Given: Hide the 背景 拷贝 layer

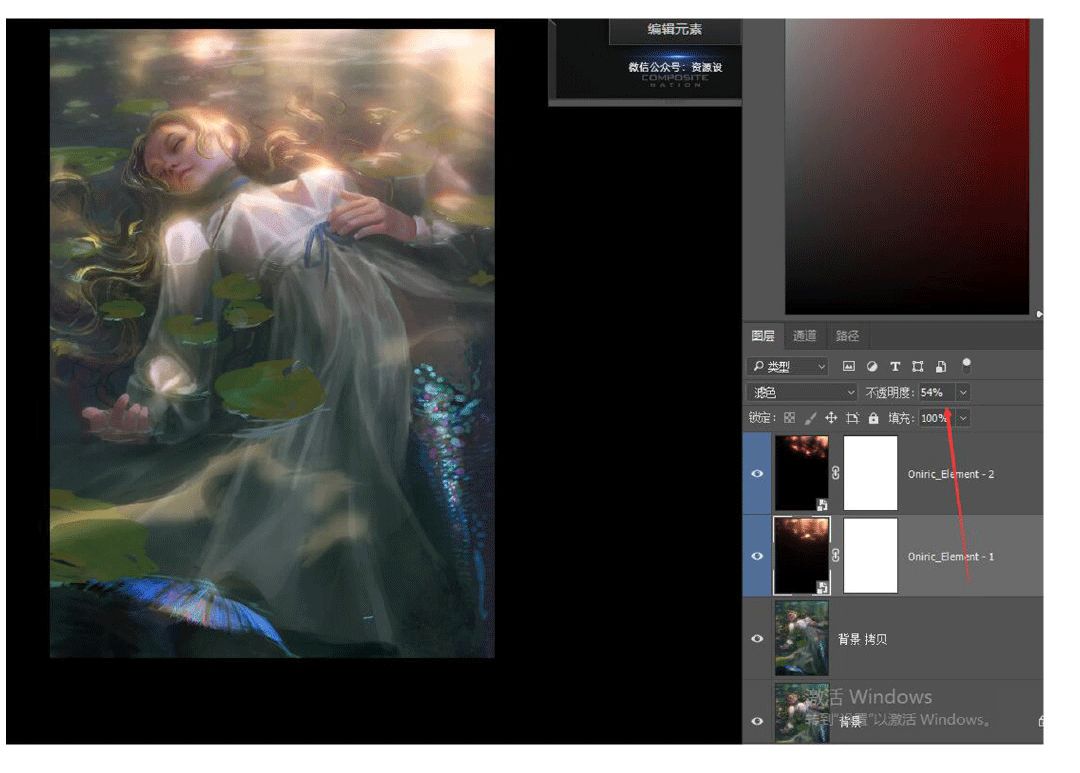Looking at the screenshot, I should tap(757, 639).
